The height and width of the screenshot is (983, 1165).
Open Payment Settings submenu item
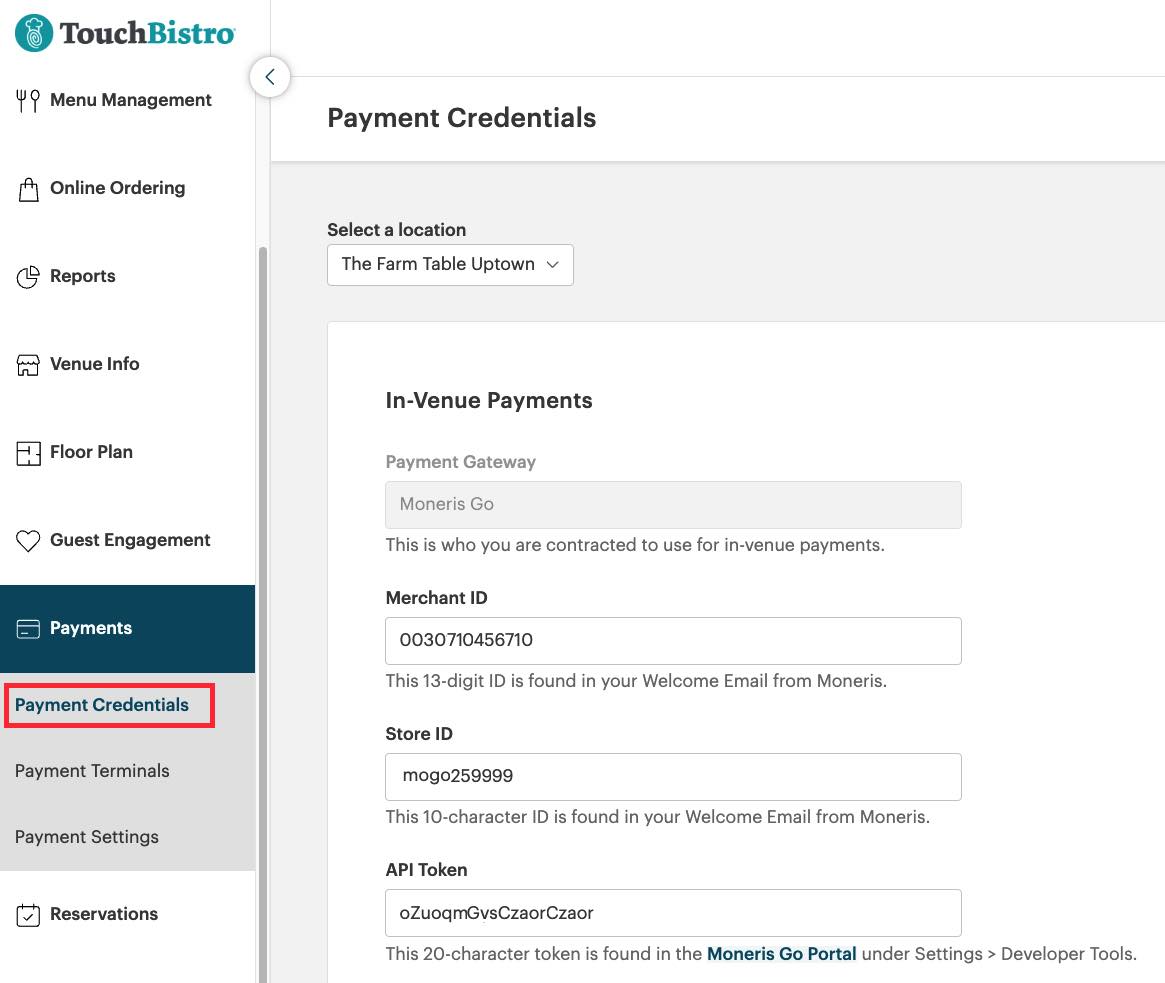click(87, 837)
